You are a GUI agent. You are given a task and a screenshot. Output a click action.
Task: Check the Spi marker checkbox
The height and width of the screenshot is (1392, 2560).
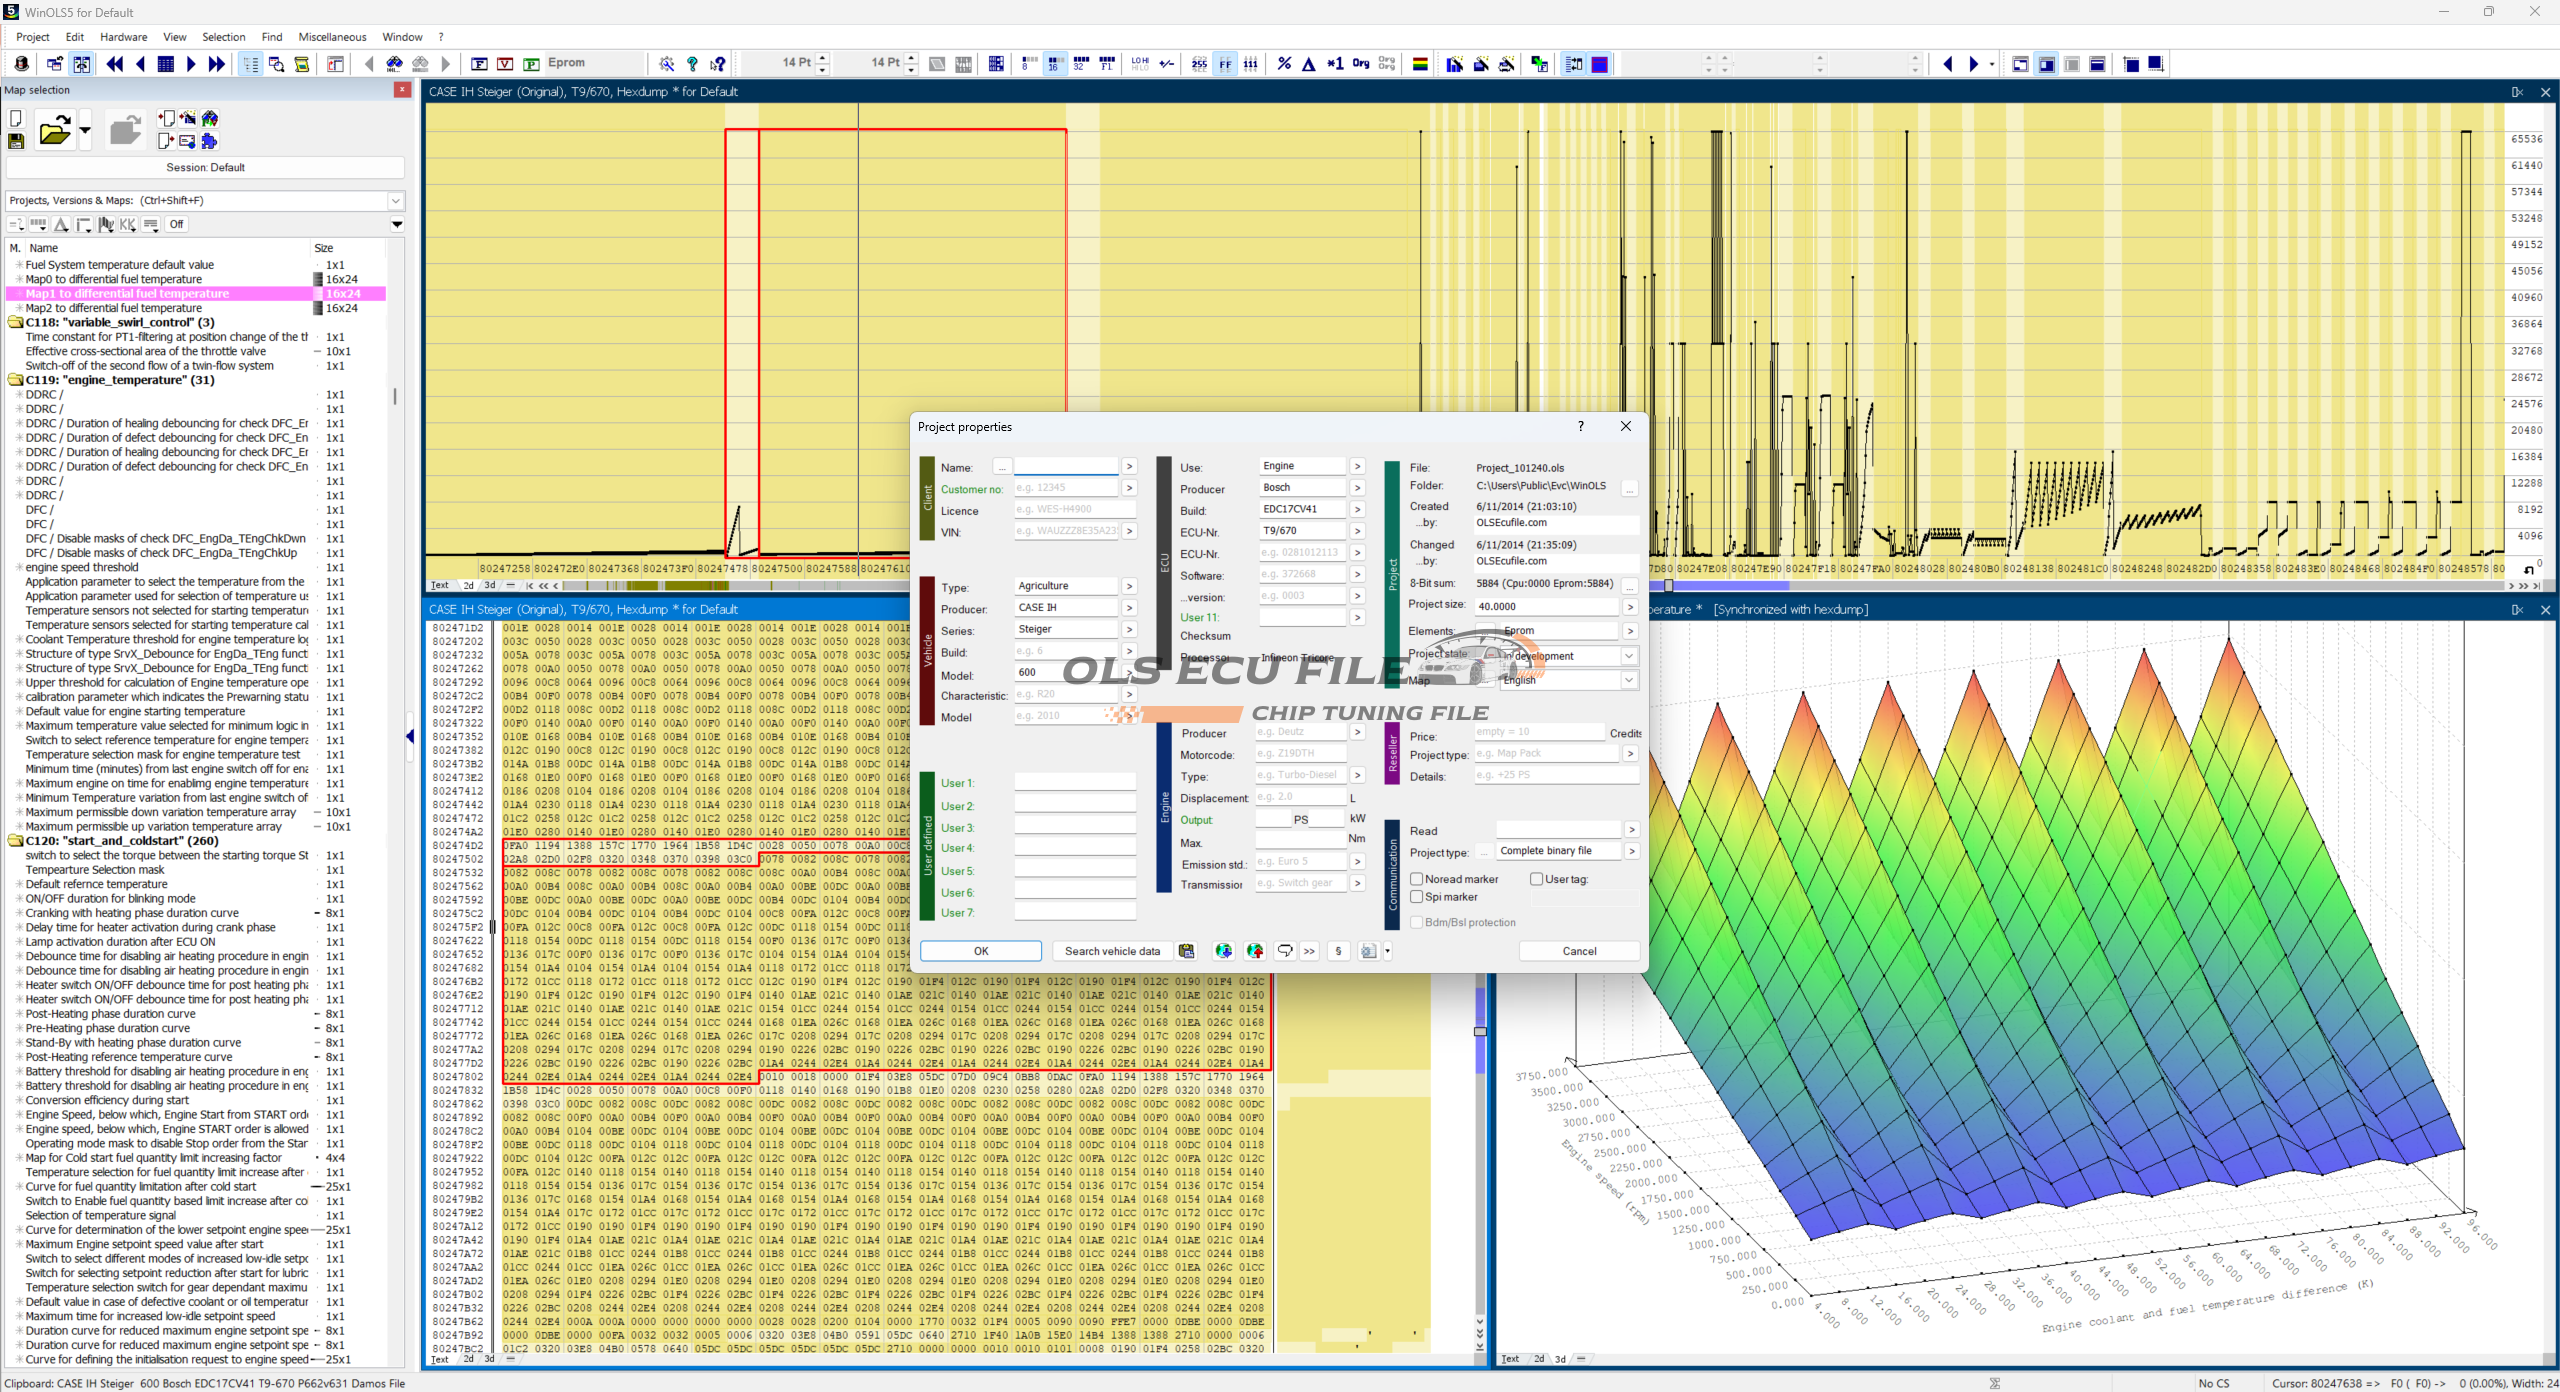1416,897
